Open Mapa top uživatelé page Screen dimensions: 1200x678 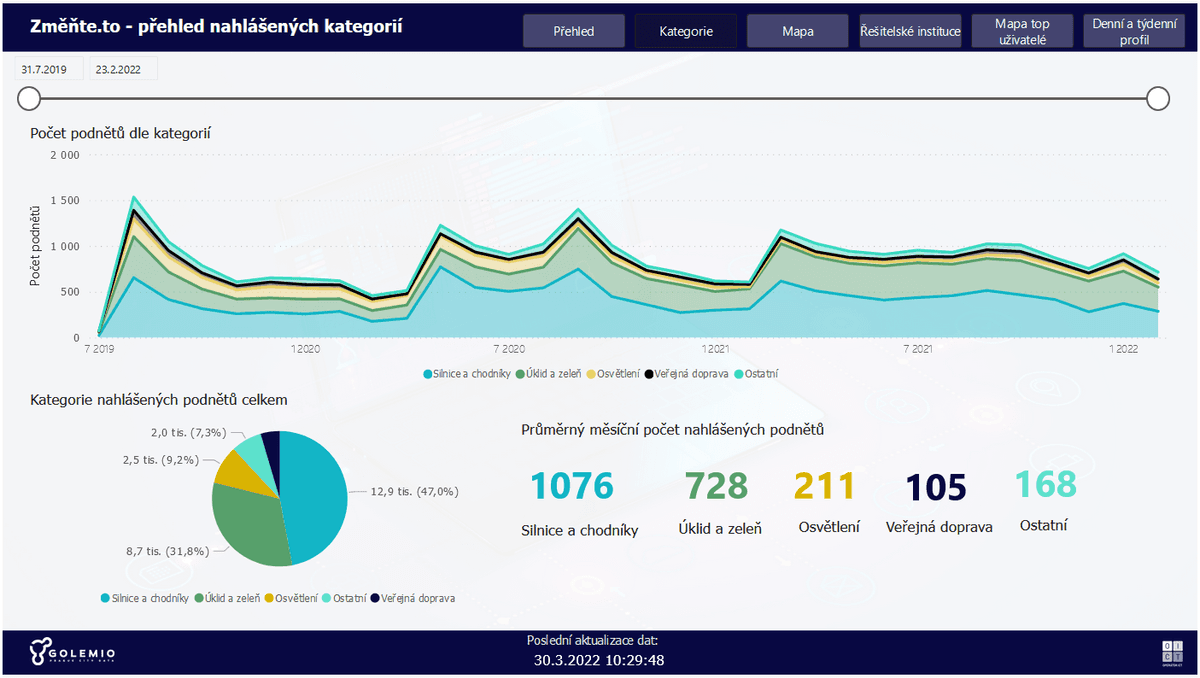pos(1022,31)
